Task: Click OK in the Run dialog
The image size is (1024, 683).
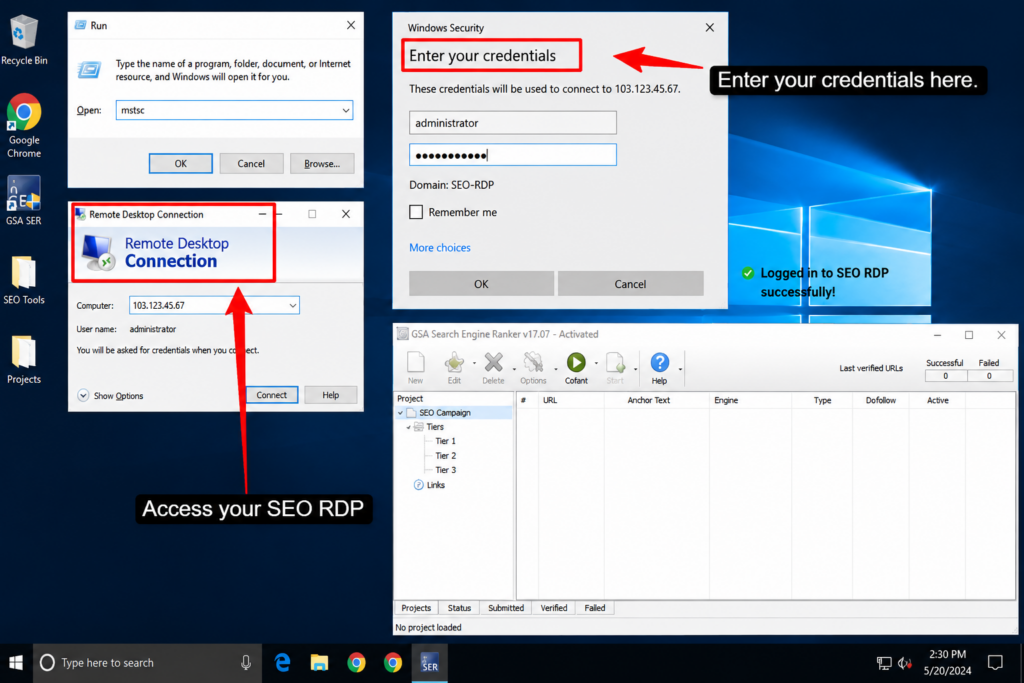Action: pos(180,164)
